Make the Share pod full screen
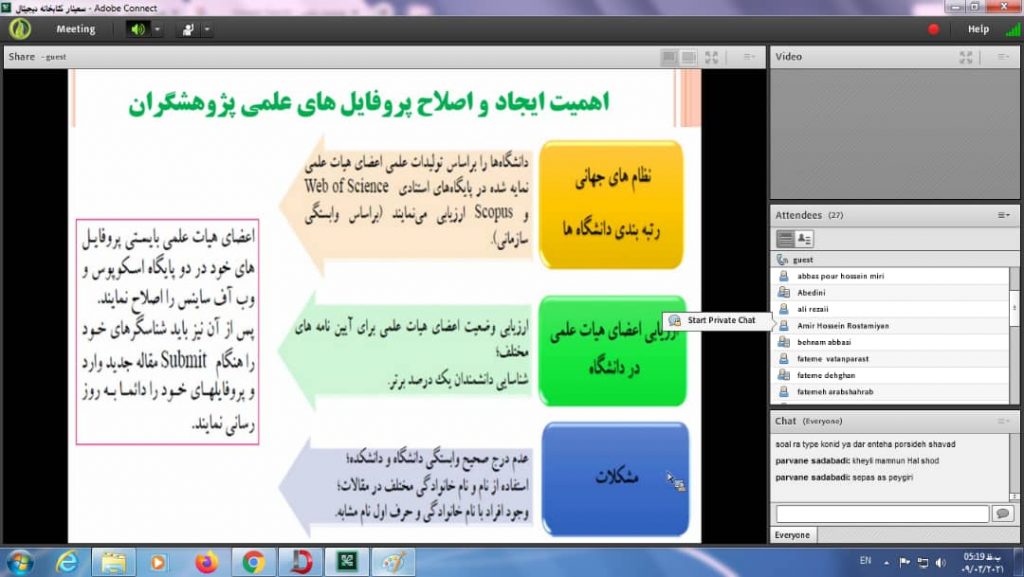 click(711, 57)
